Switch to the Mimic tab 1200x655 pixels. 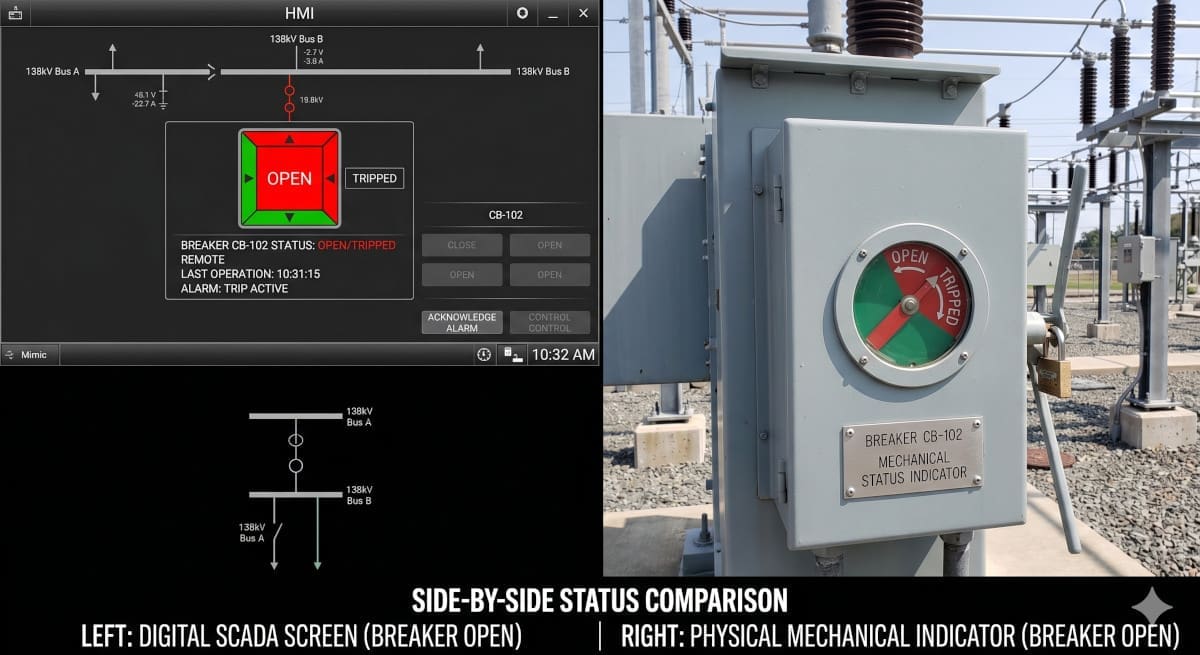[x=30, y=354]
